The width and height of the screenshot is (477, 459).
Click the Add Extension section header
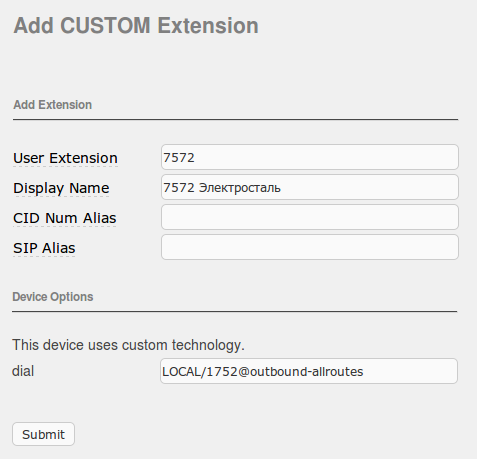(52, 105)
